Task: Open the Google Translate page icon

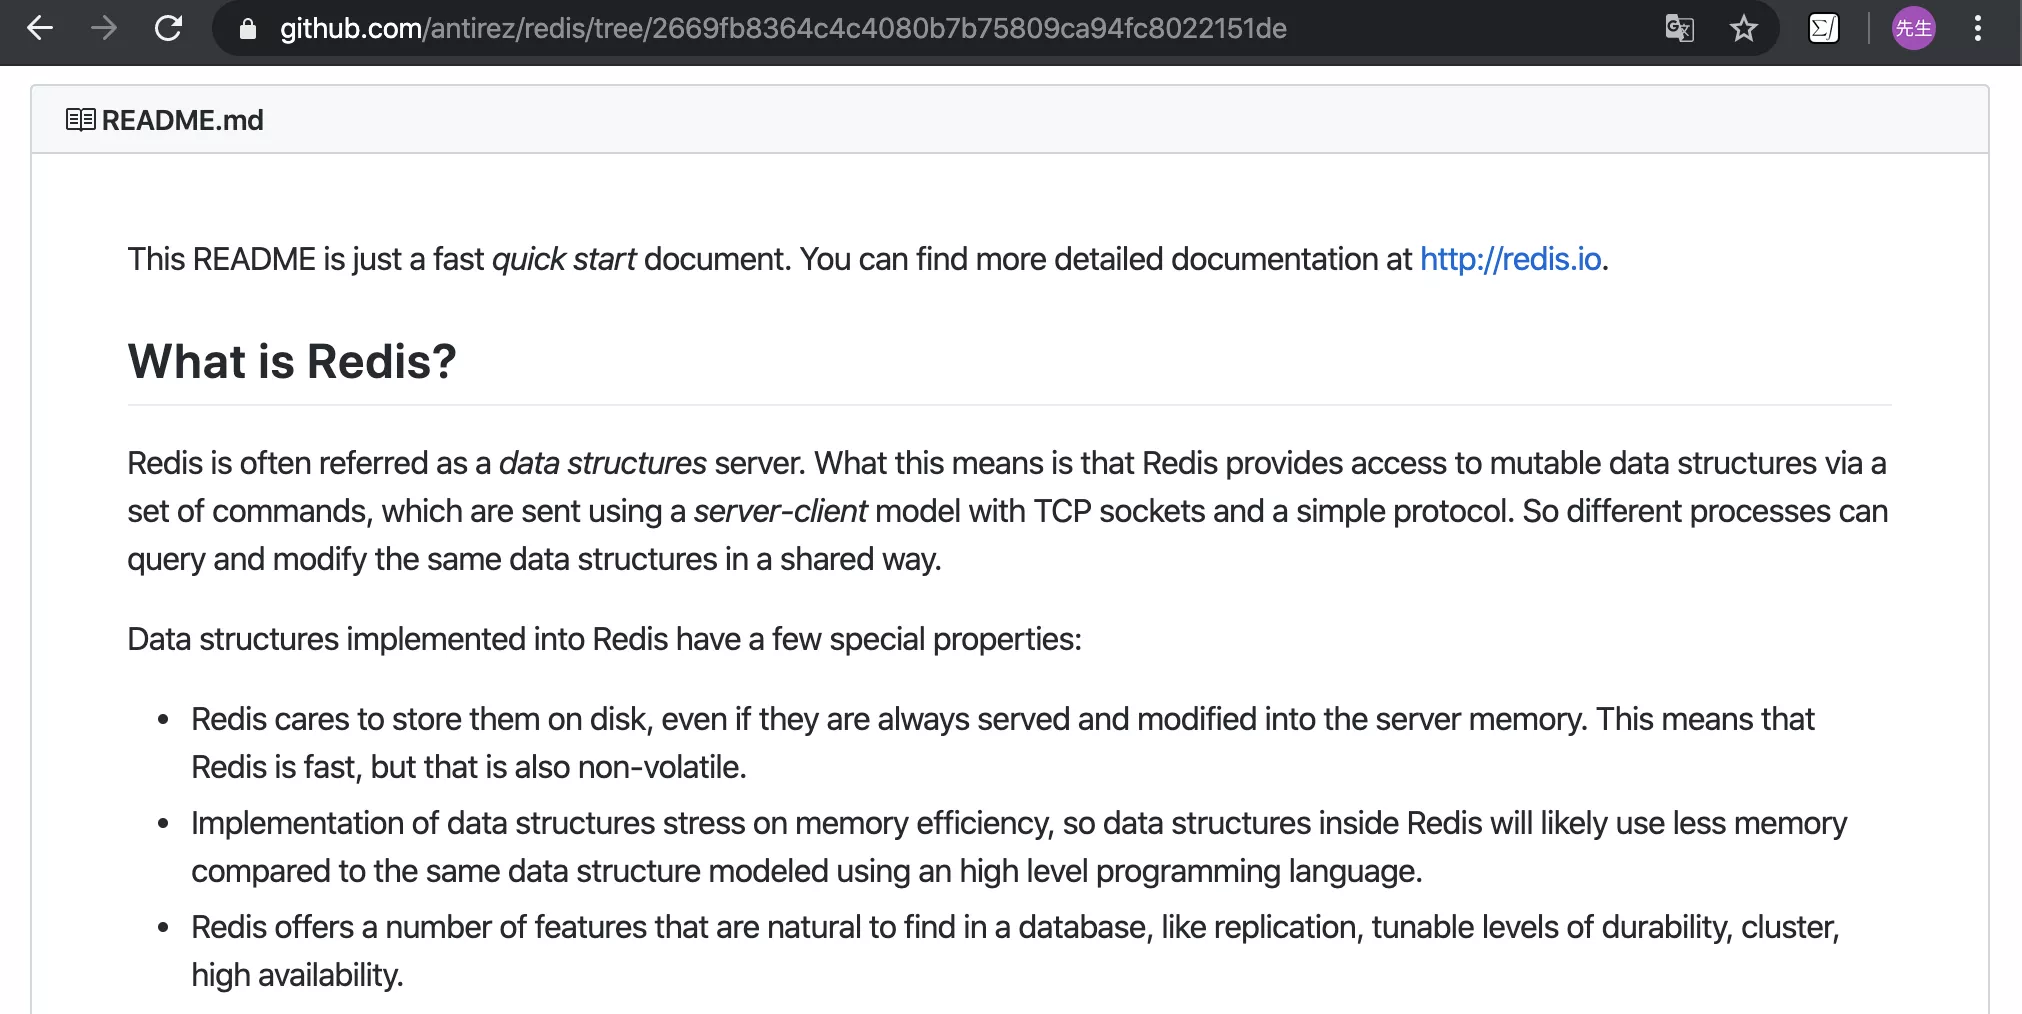Action: click(x=1679, y=28)
